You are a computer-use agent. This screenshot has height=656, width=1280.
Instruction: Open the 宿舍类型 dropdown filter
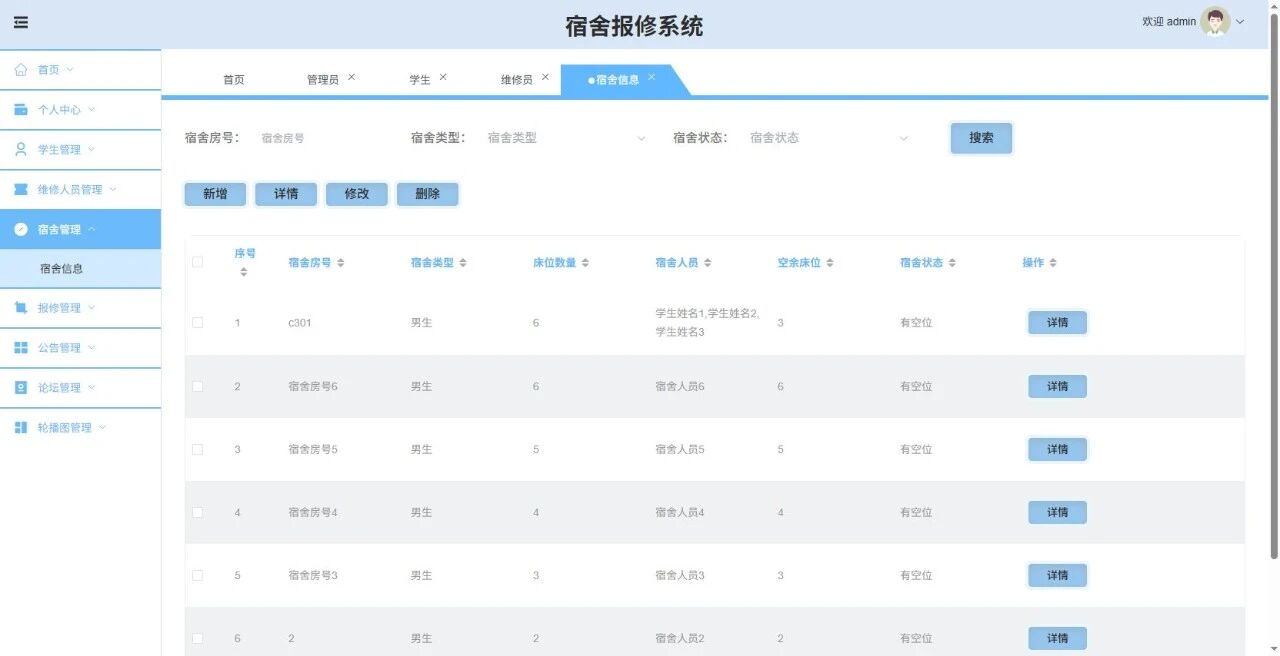(x=566, y=138)
